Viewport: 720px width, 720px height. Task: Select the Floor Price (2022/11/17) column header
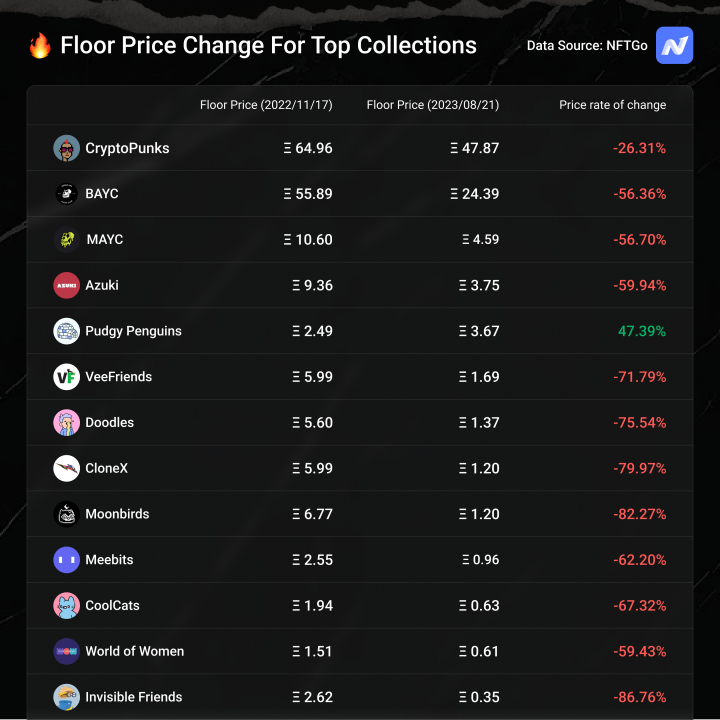[266, 105]
